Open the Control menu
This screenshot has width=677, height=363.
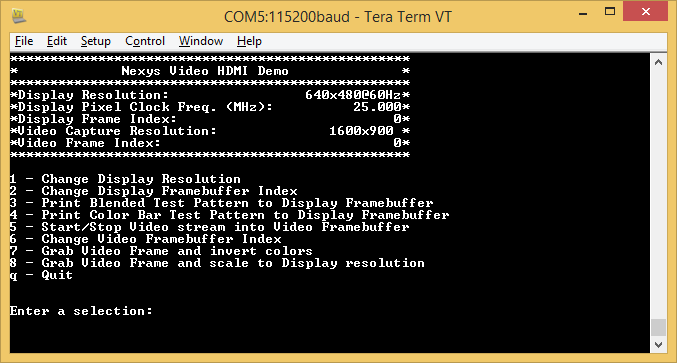(x=145, y=41)
